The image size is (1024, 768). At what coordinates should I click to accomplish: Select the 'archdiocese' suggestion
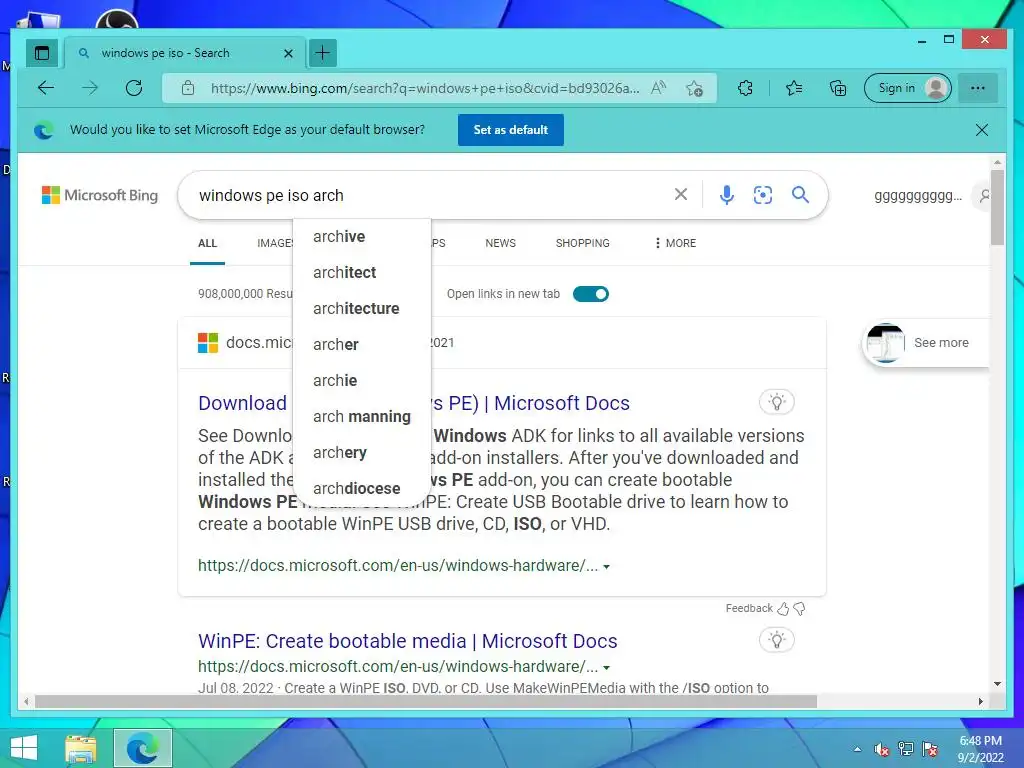[x=362, y=488]
